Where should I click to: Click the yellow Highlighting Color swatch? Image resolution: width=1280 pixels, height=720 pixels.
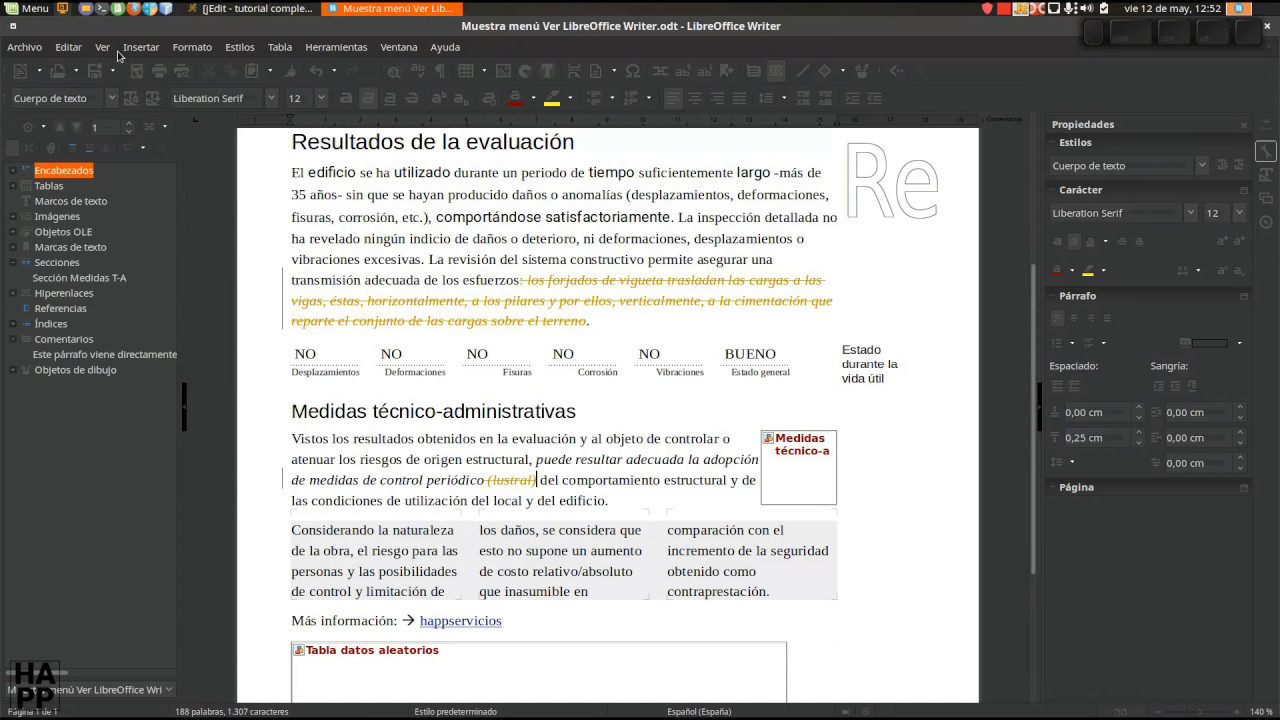click(x=552, y=98)
